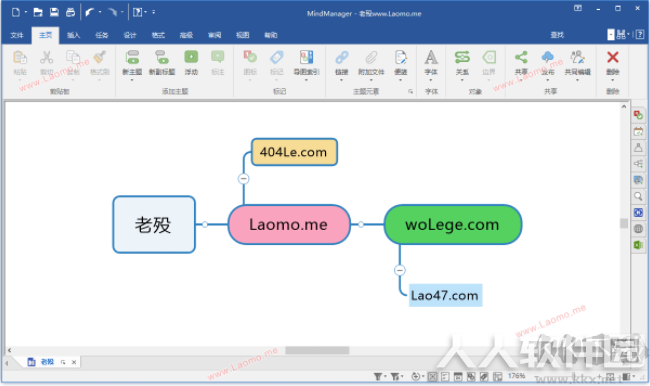
Task: Collapse the 404Le.com branch
Action: tap(244, 179)
